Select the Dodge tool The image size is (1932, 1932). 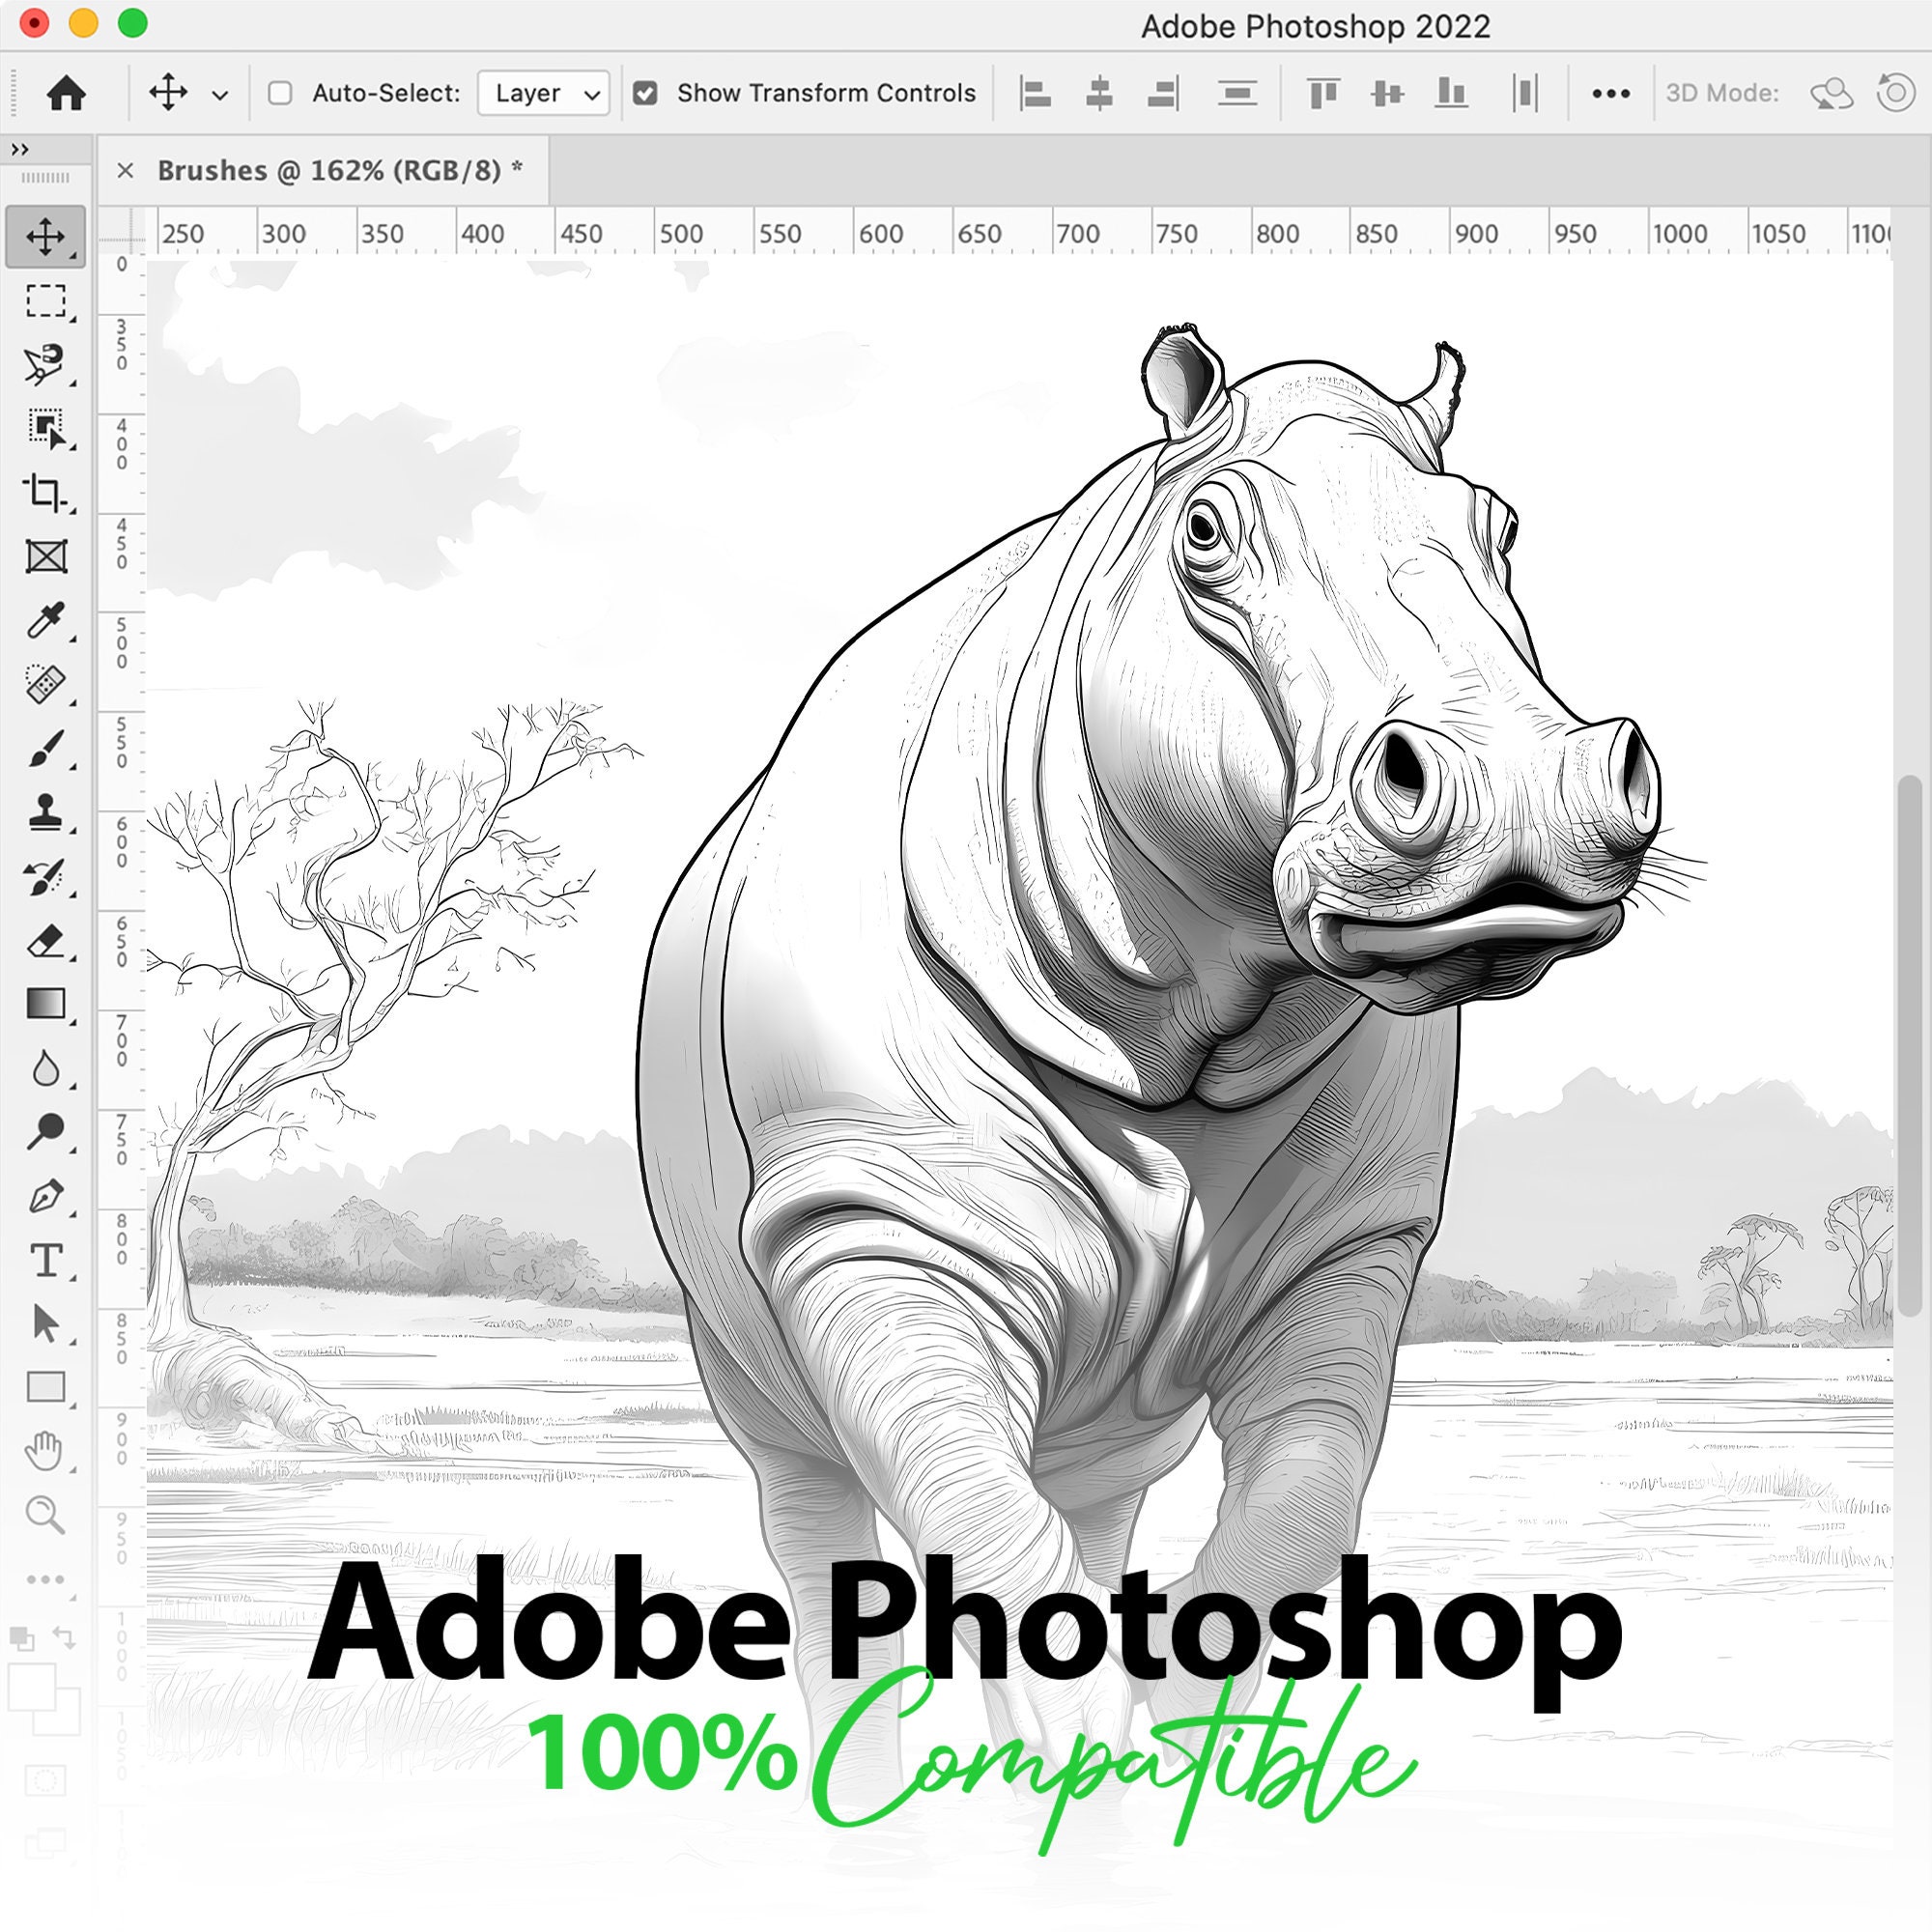[45, 1131]
